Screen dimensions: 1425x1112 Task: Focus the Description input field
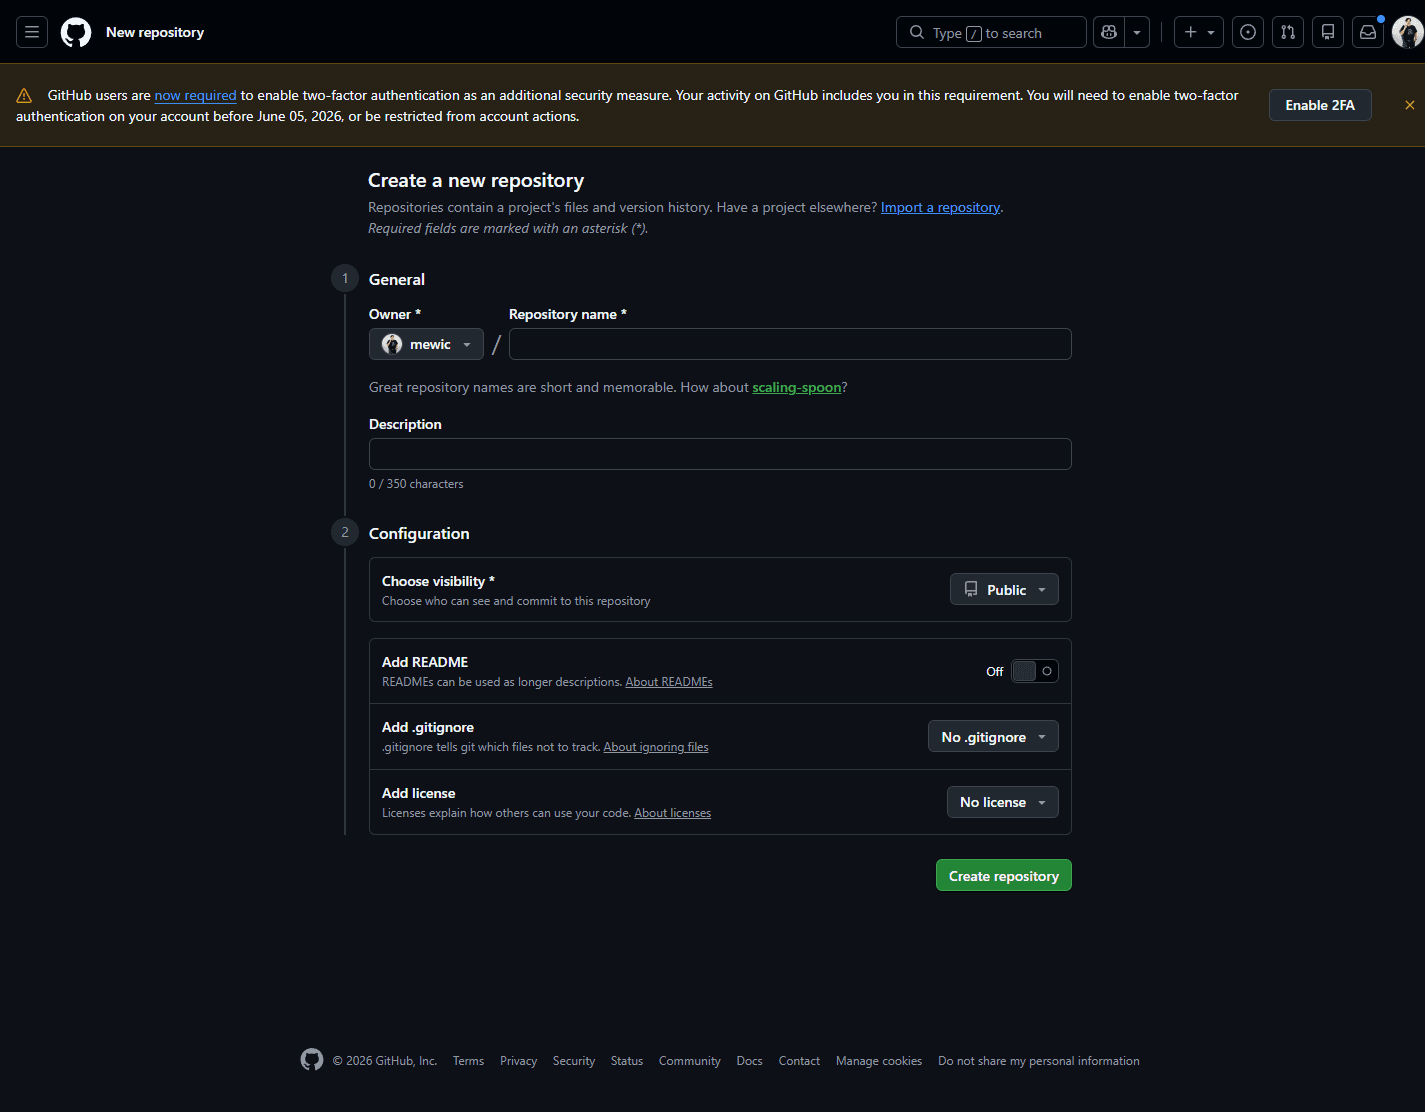click(720, 454)
